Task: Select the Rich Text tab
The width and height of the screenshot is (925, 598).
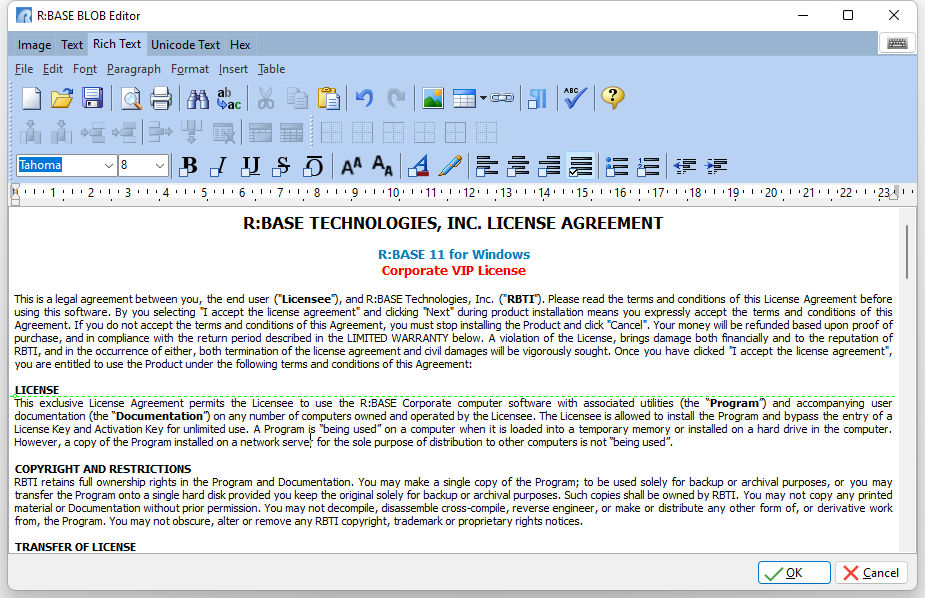Action: 117,44
